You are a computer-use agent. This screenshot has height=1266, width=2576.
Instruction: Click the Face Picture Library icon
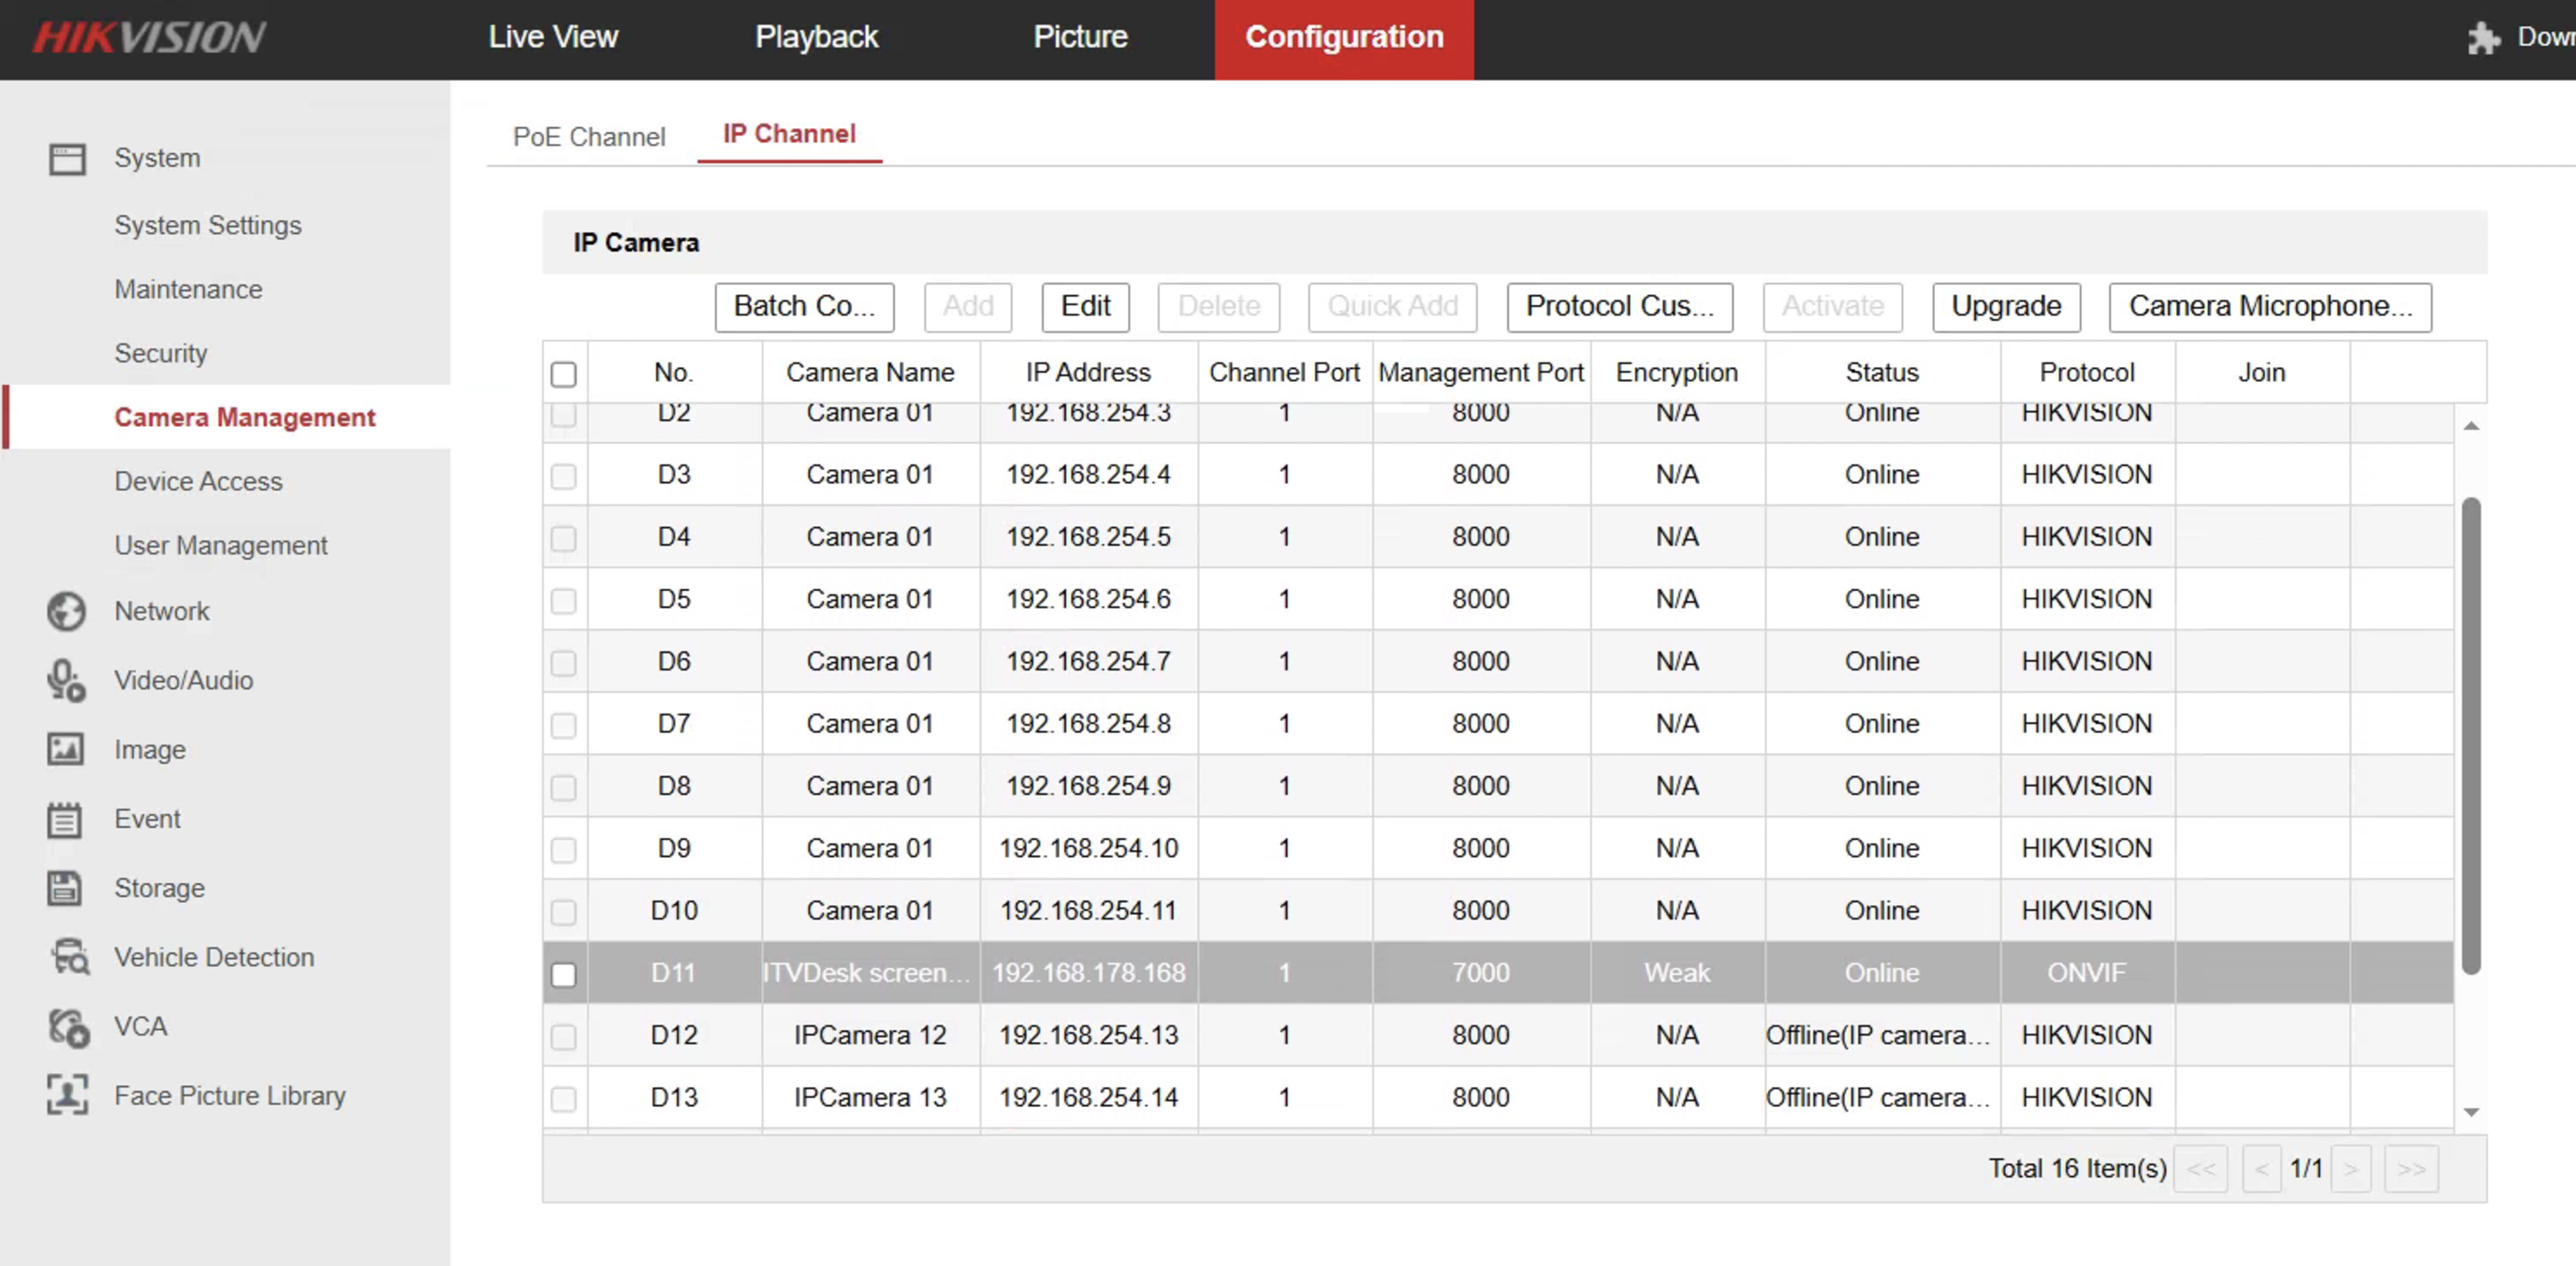pyautogui.click(x=67, y=1095)
